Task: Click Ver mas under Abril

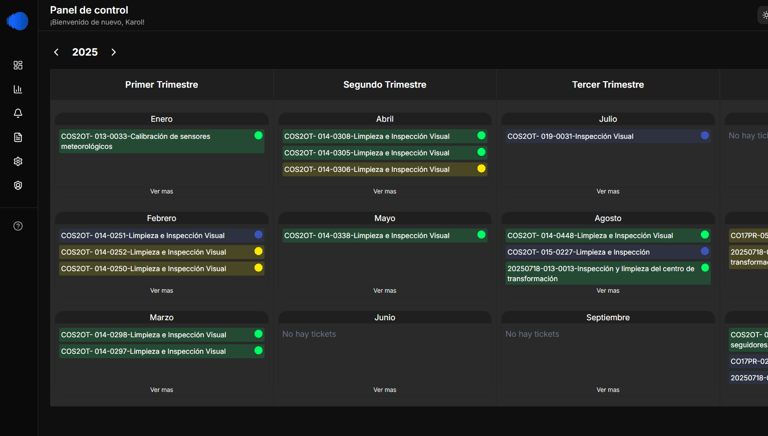Action: click(384, 192)
